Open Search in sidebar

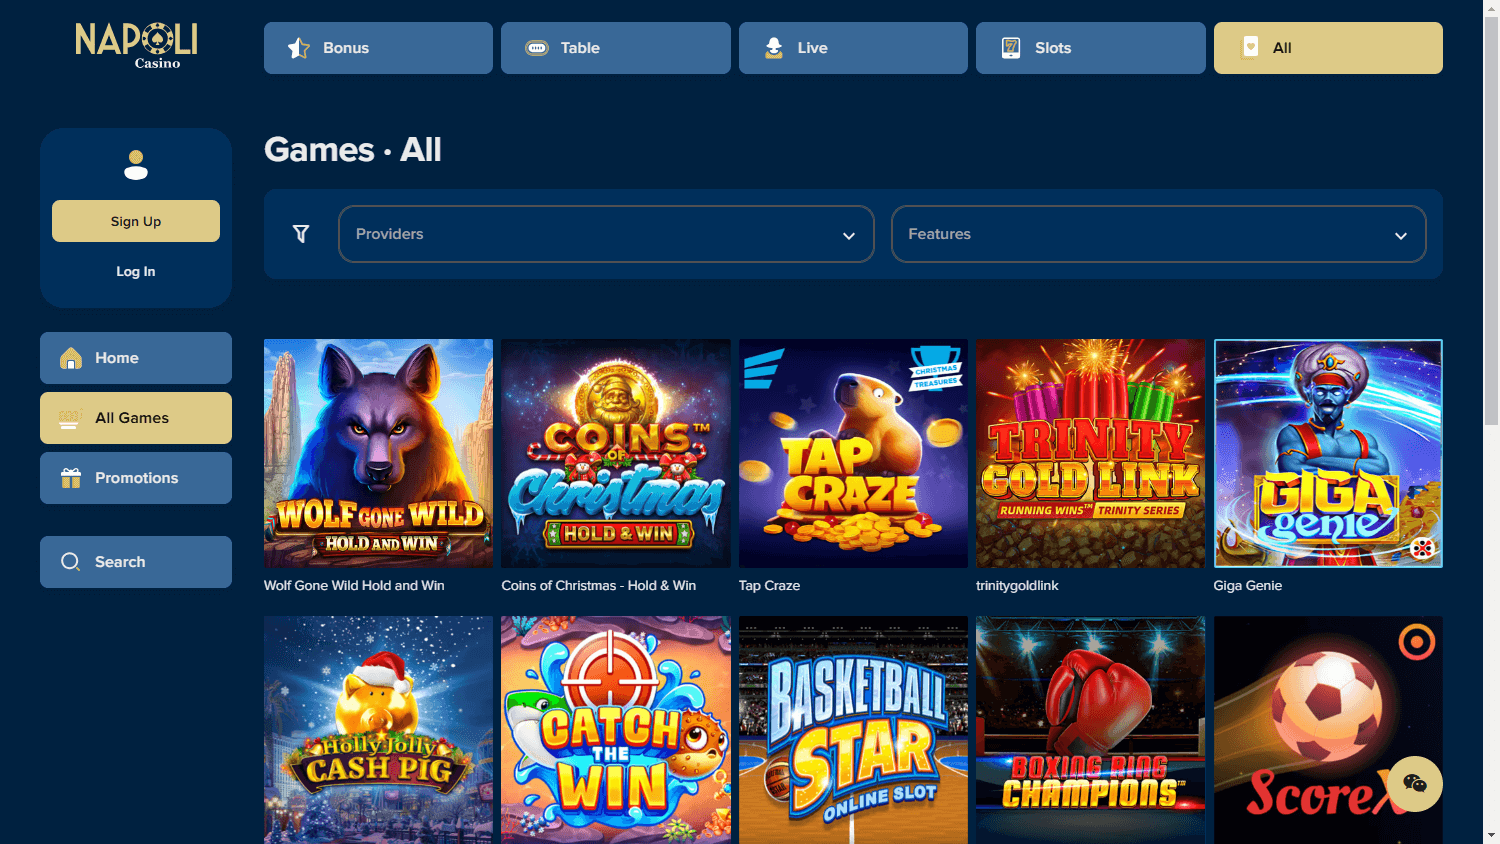click(136, 562)
